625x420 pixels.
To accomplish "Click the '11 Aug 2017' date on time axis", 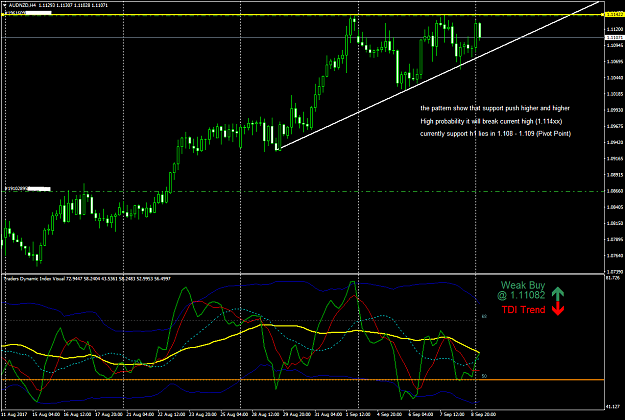I will point(14,414).
